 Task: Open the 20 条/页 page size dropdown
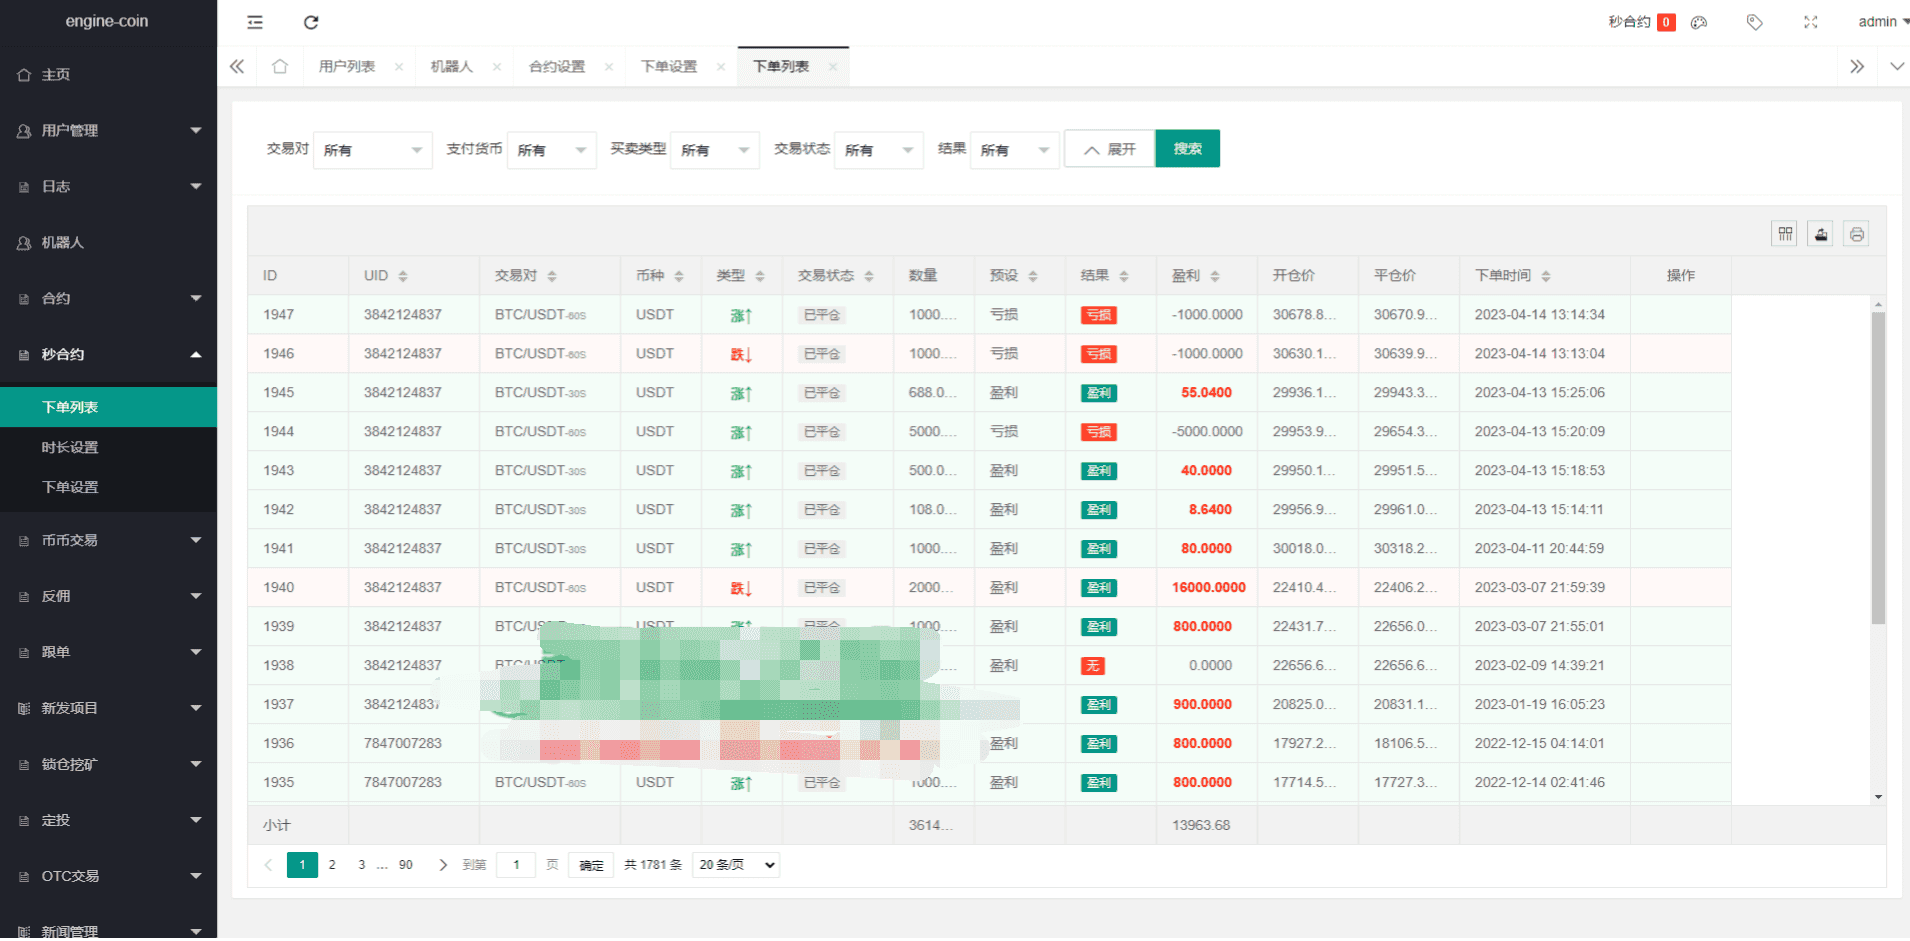[736, 865]
